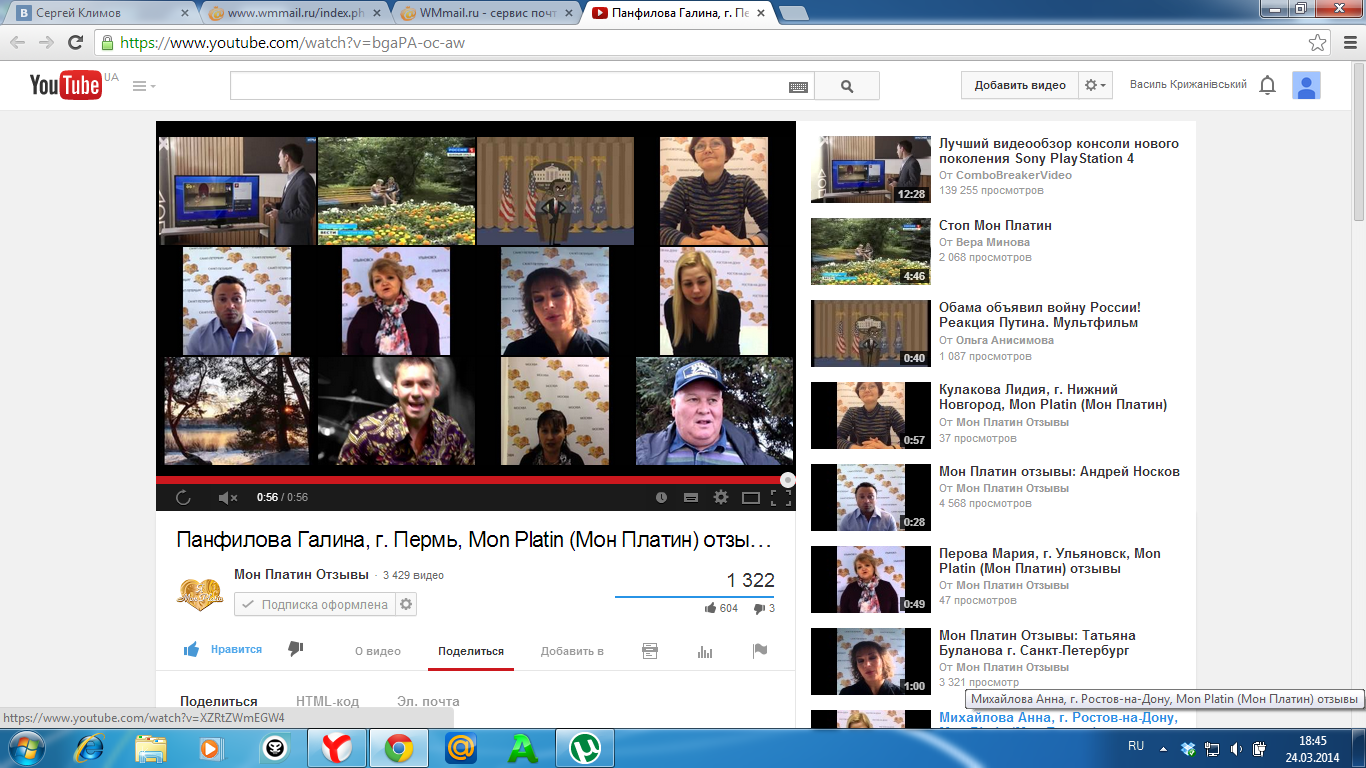Open the statistics bar chart icon
Screen dimensions: 1366x768
click(705, 651)
